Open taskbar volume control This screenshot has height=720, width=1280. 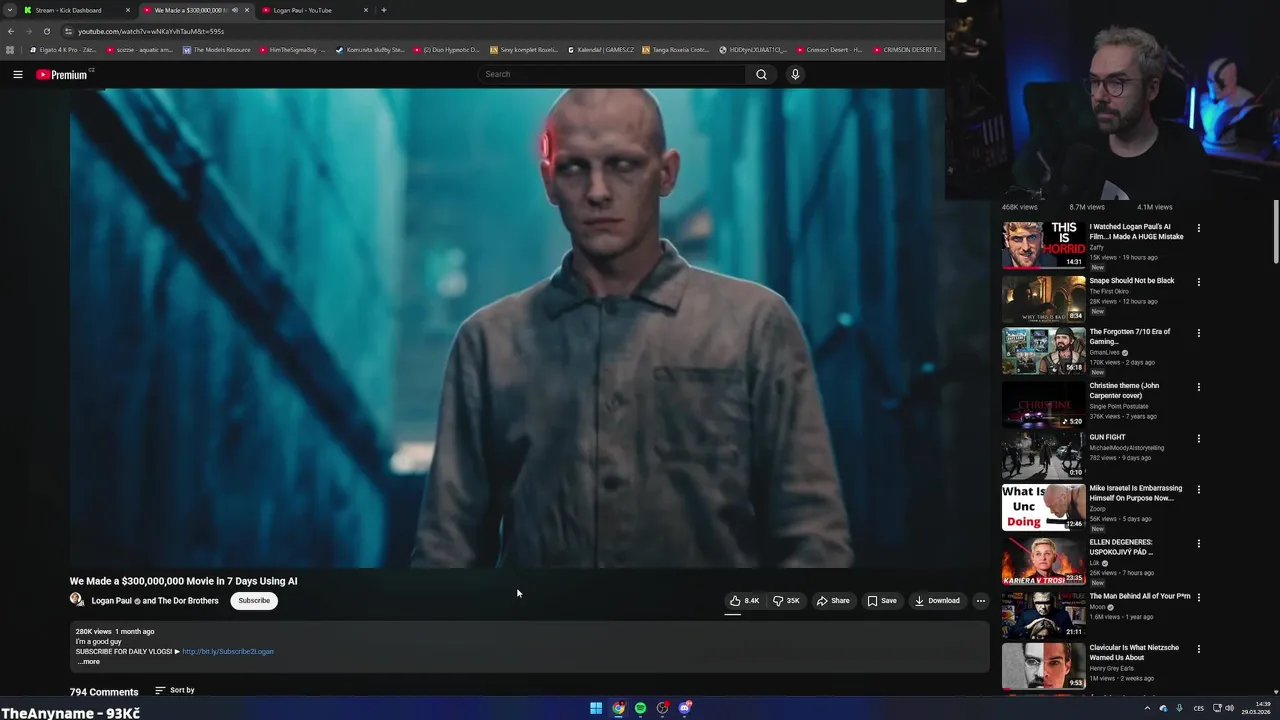(1229, 708)
